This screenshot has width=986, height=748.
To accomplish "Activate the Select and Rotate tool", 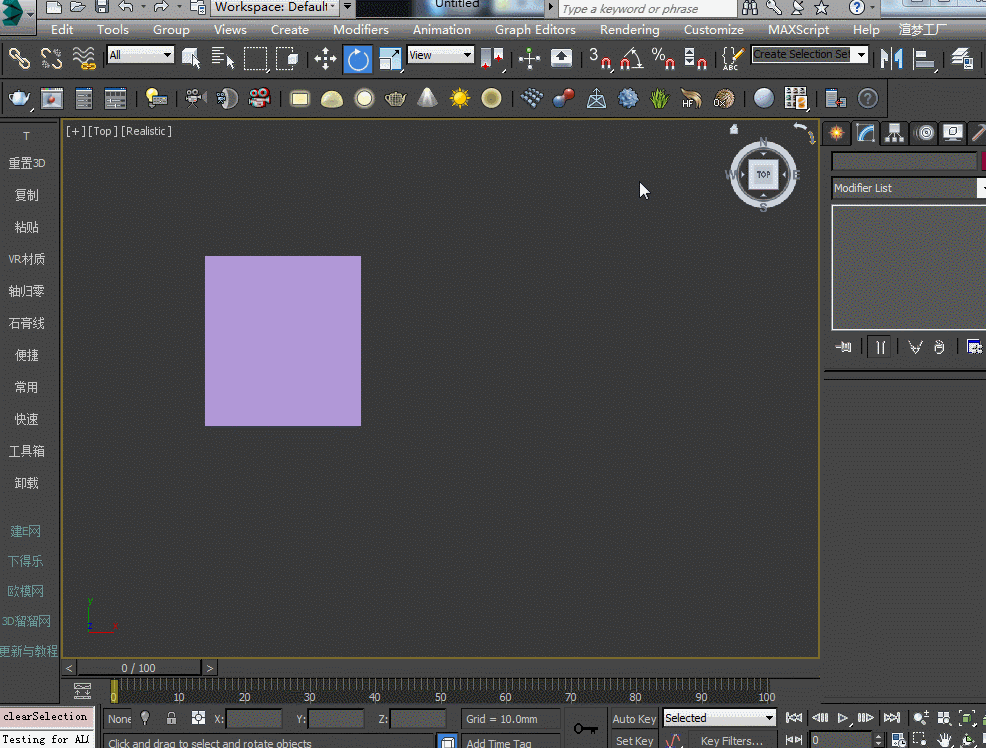I will click(x=357, y=58).
